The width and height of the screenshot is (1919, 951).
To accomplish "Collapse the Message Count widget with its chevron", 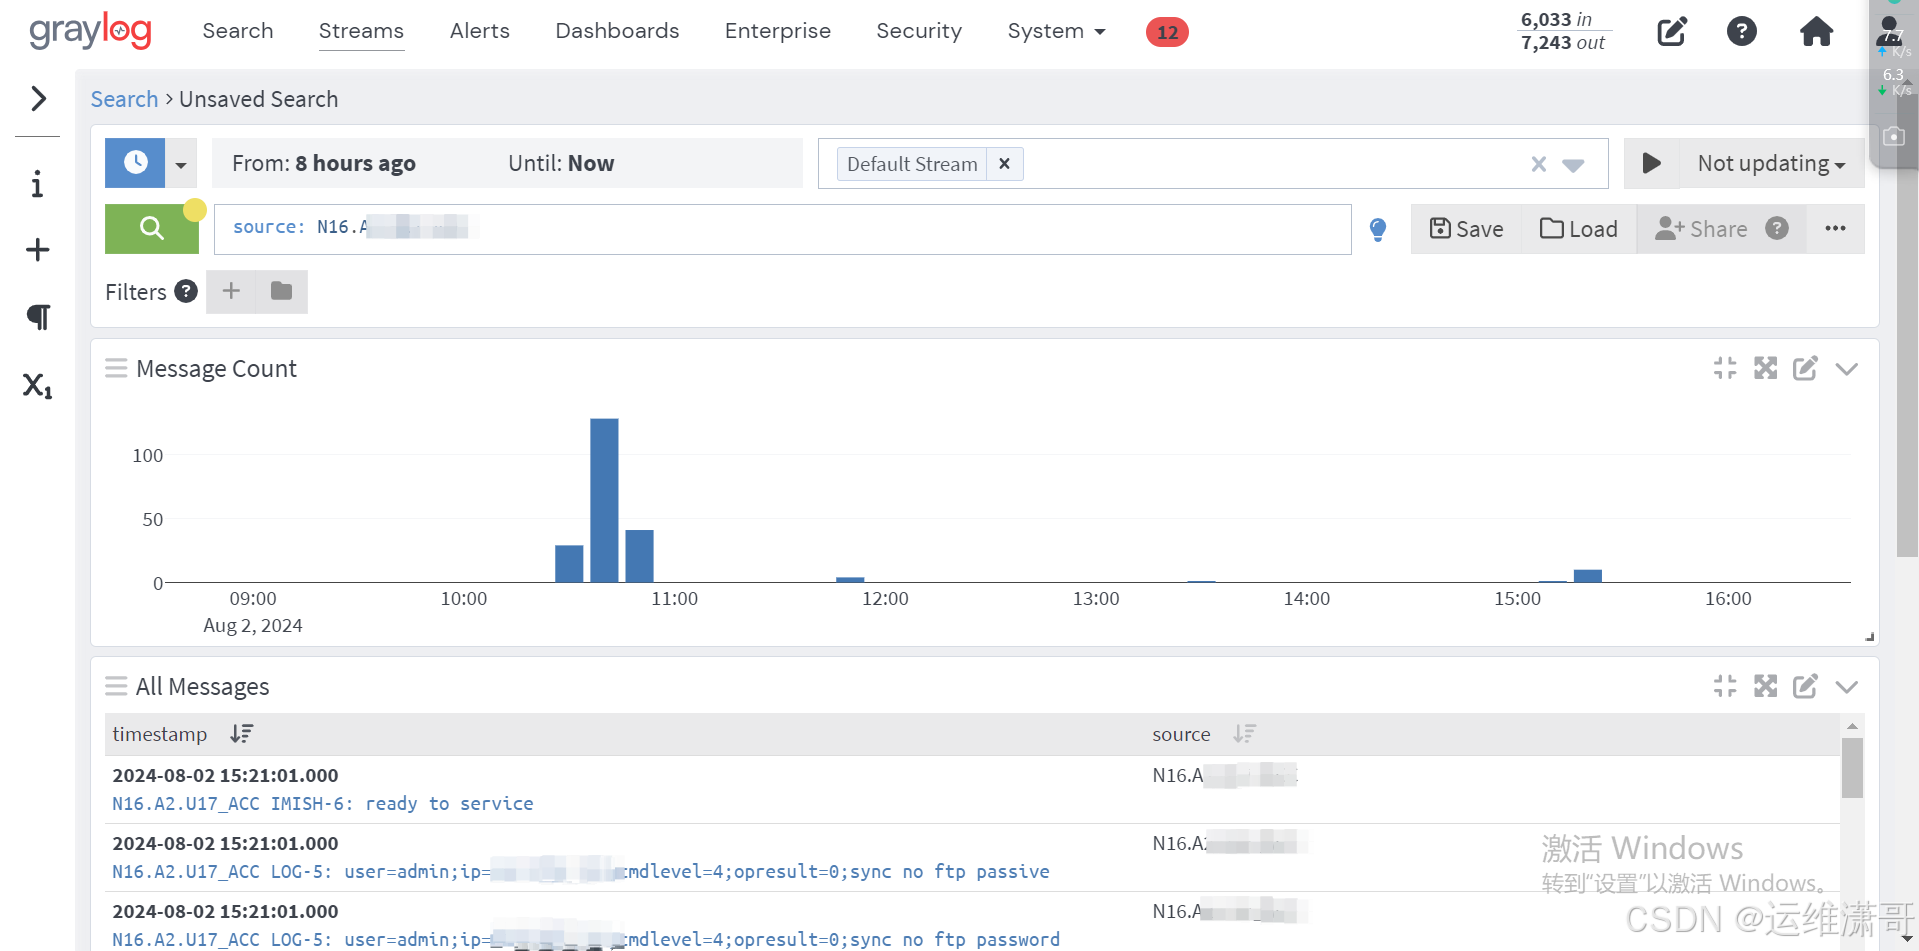I will click(1846, 368).
